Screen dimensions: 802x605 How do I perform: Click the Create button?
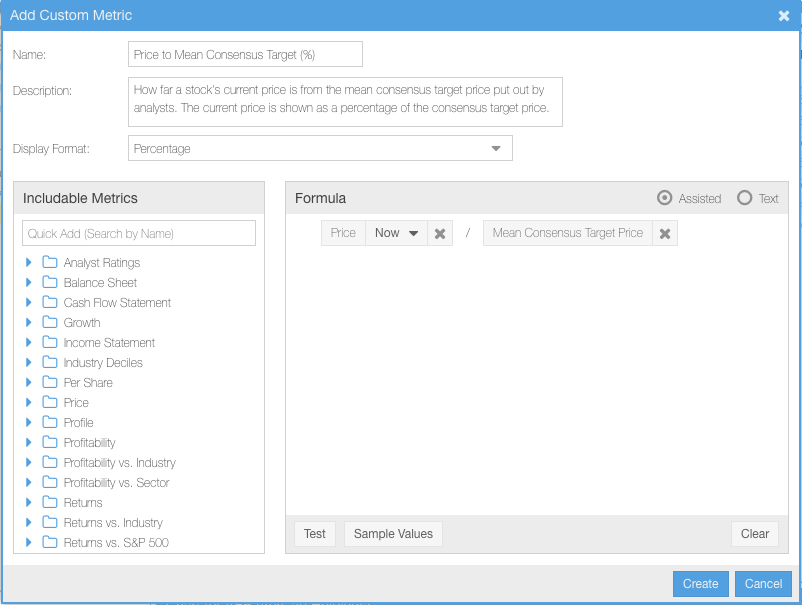tap(701, 584)
